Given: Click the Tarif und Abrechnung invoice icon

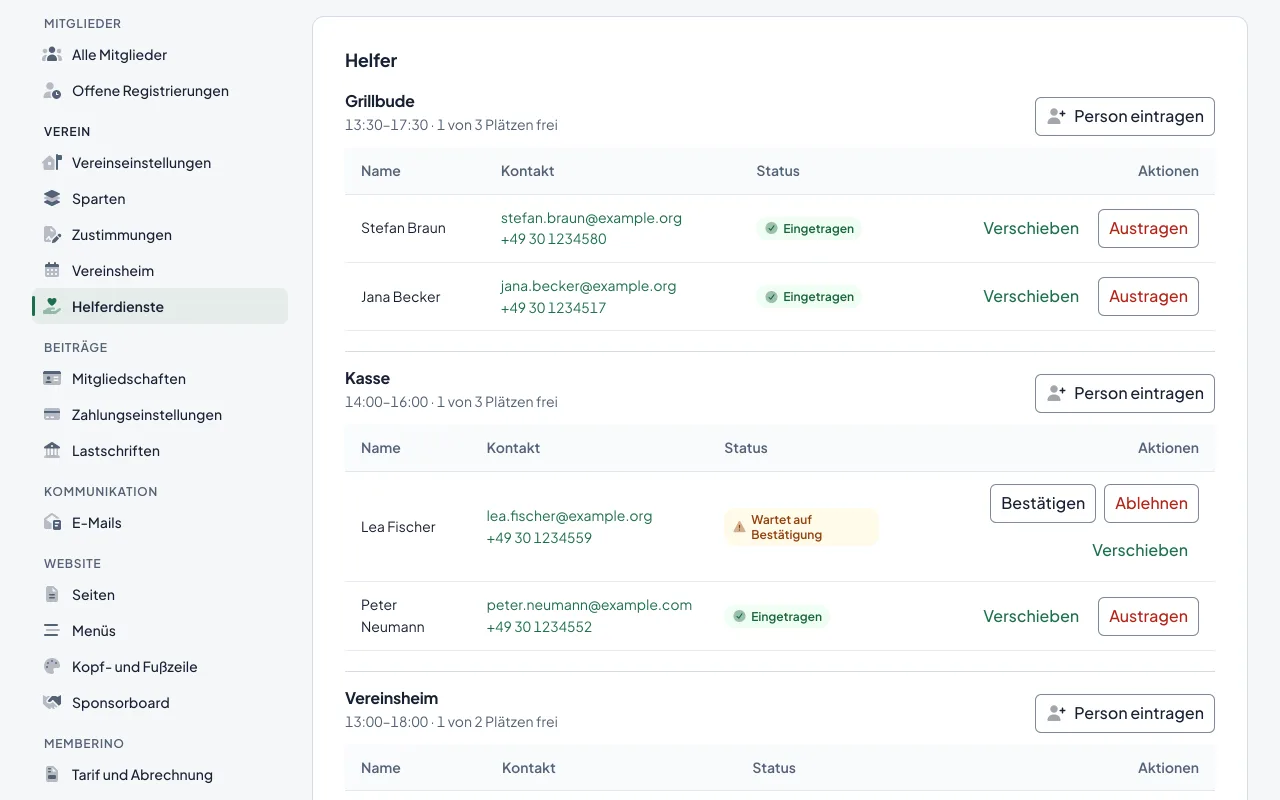Looking at the screenshot, I should (52, 775).
